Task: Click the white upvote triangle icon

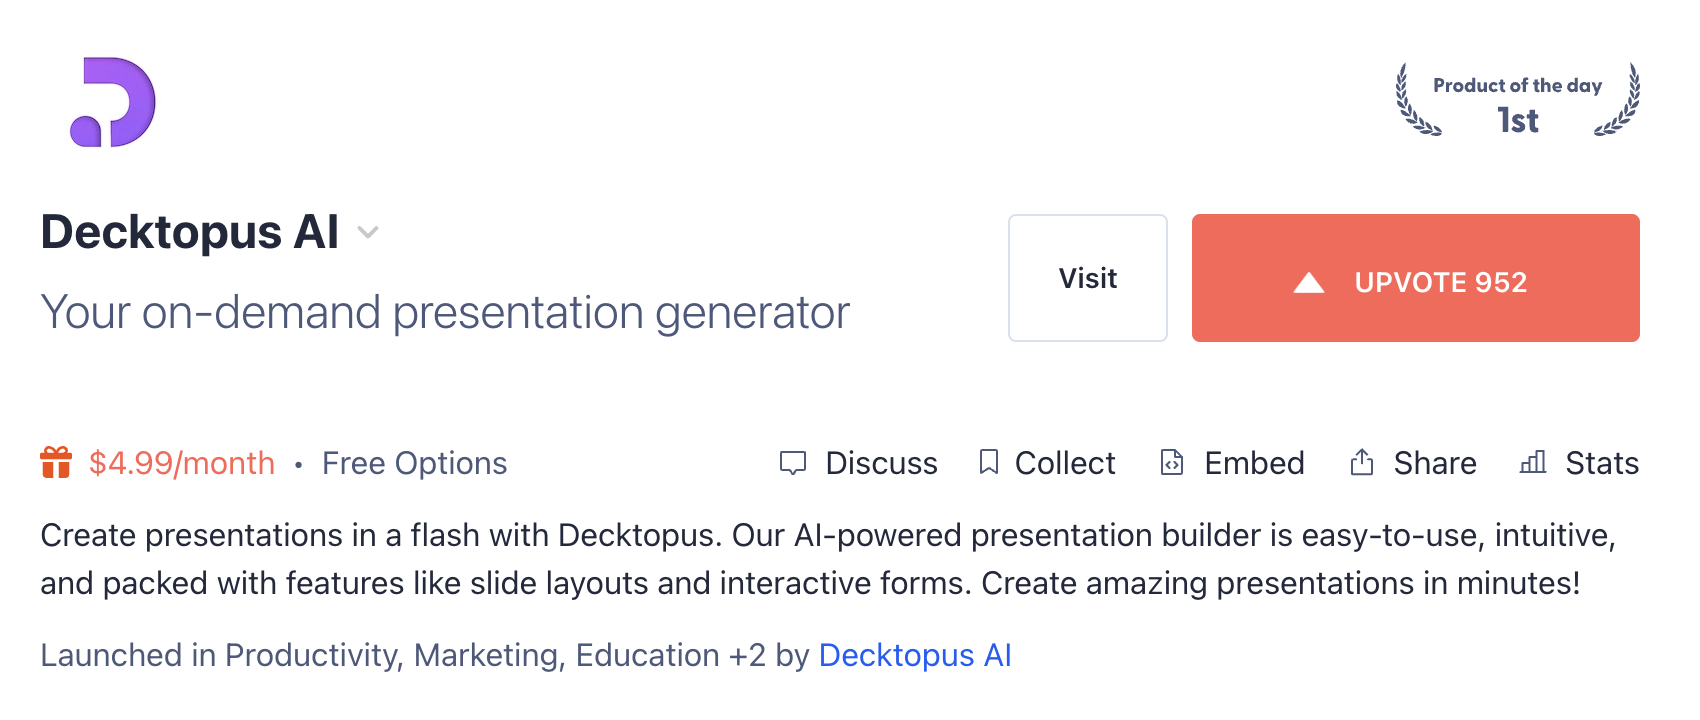Action: 1308,283
